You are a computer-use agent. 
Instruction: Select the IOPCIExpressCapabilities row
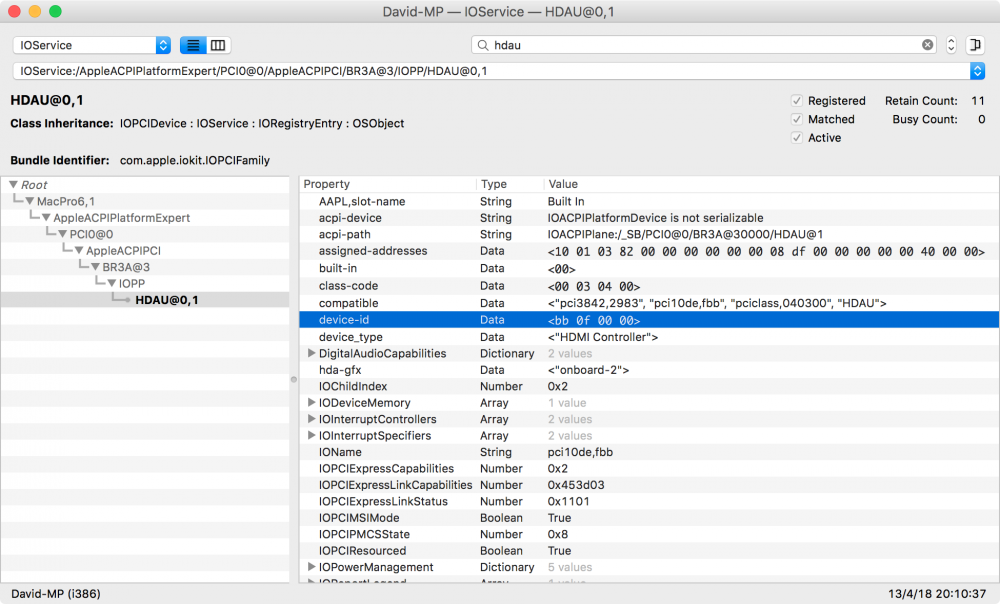pyautogui.click(x=649, y=469)
